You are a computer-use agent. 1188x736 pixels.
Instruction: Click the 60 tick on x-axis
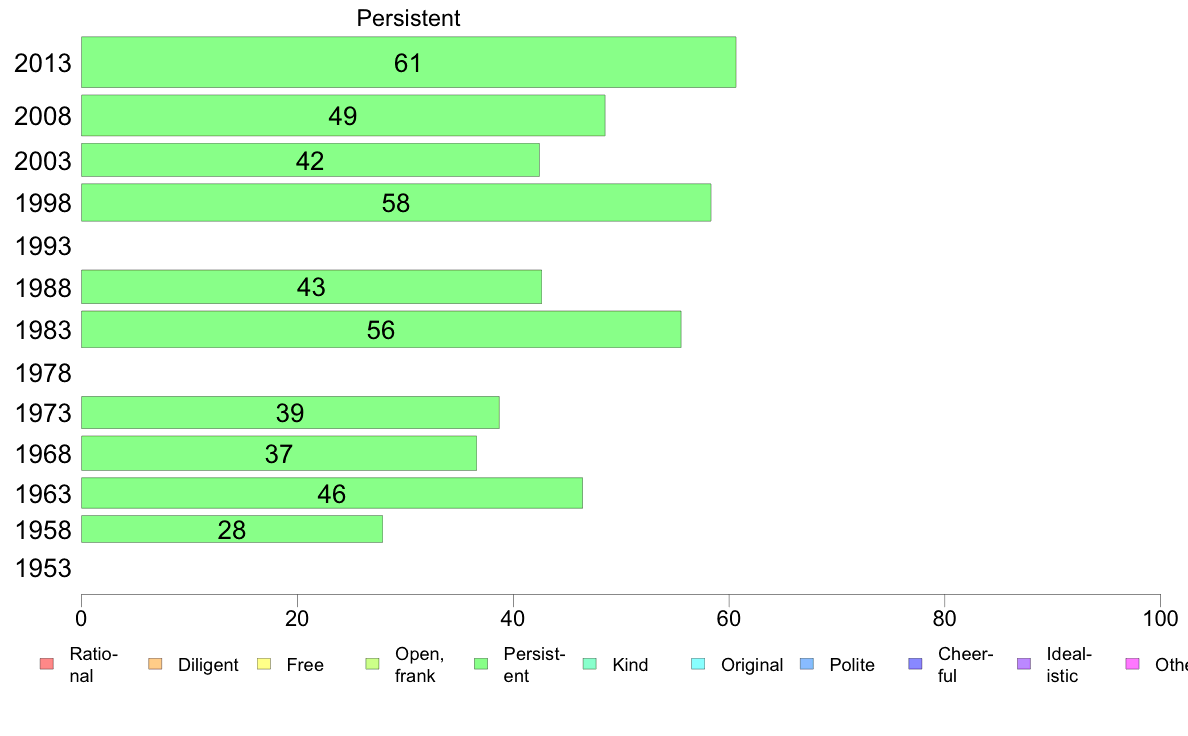pos(728,619)
